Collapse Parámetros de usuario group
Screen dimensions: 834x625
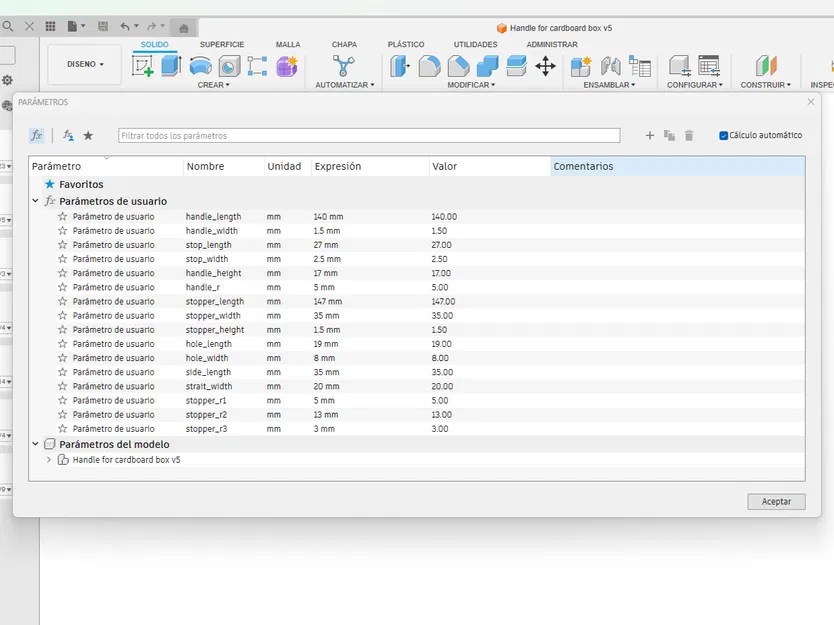(35, 201)
